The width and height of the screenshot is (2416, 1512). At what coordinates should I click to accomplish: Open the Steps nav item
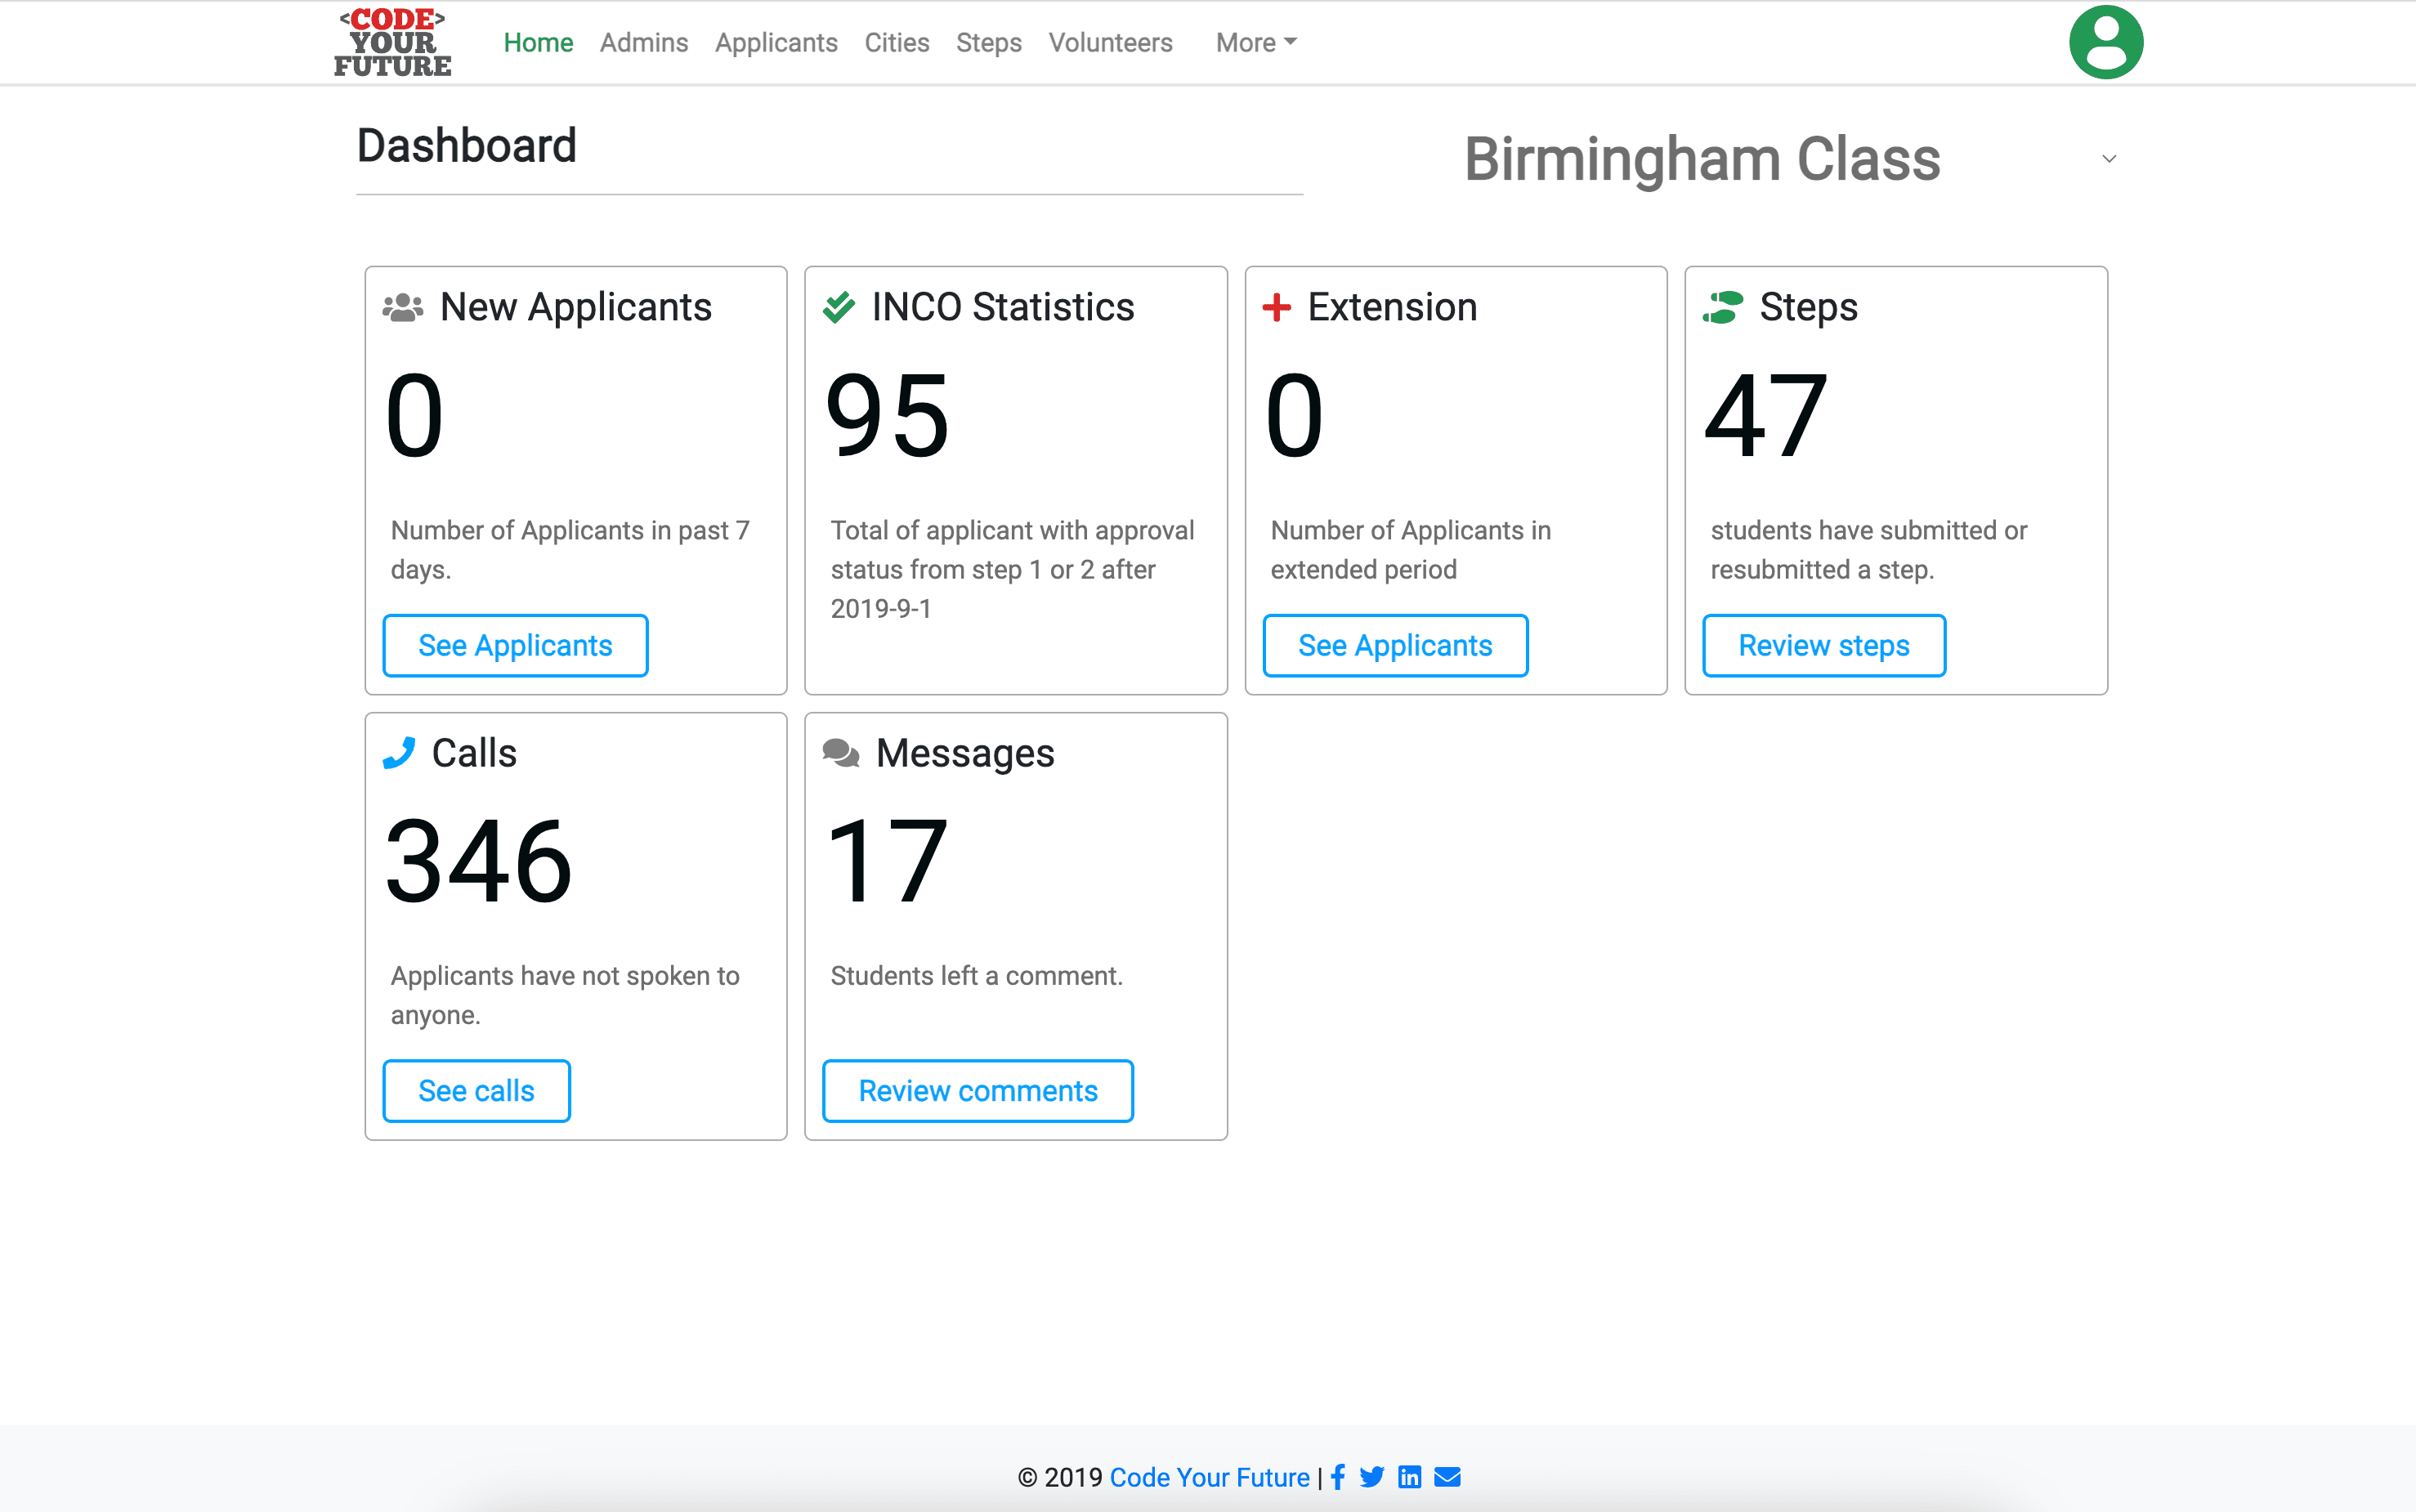[x=989, y=42]
